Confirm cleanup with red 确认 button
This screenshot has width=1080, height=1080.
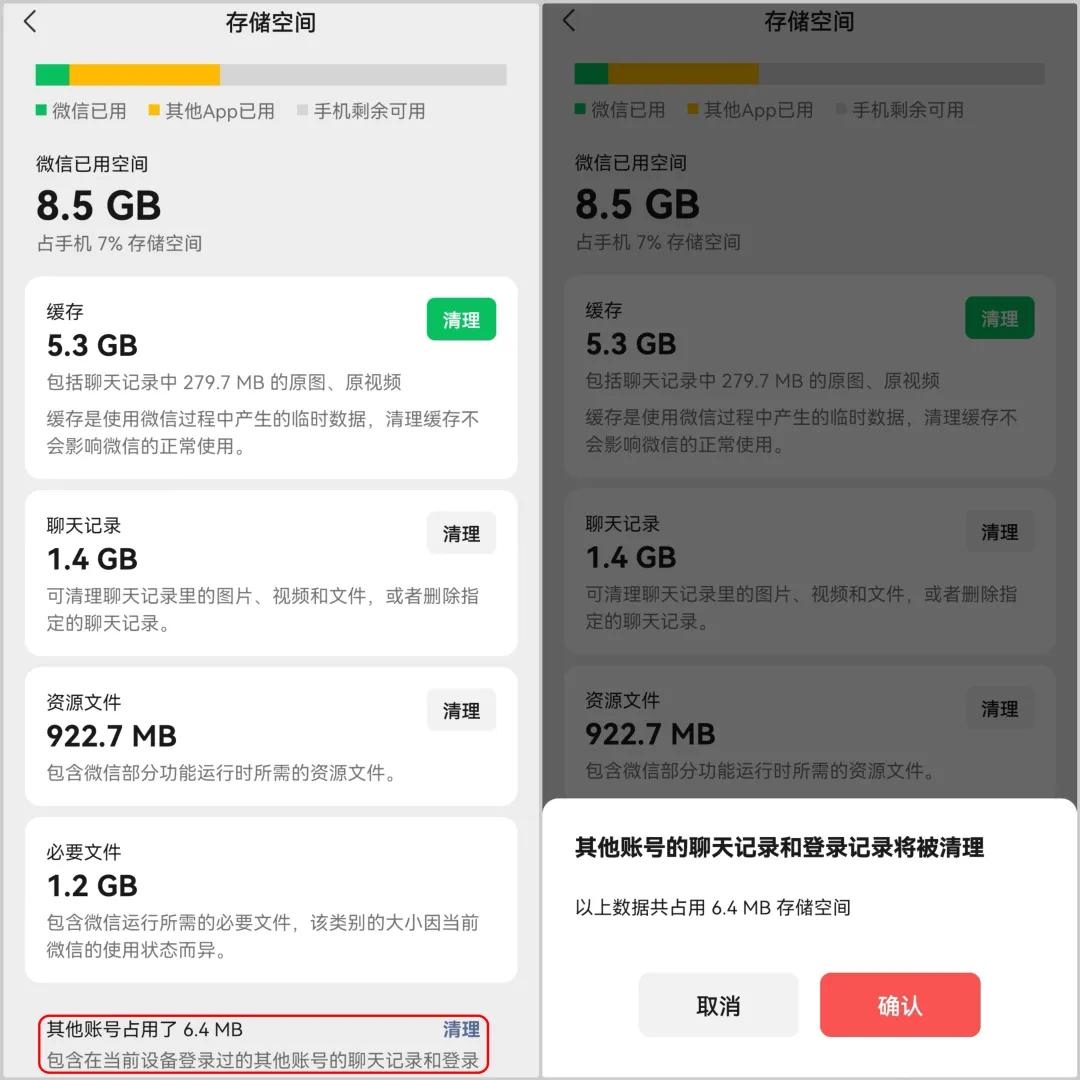pyautogui.click(x=900, y=1004)
